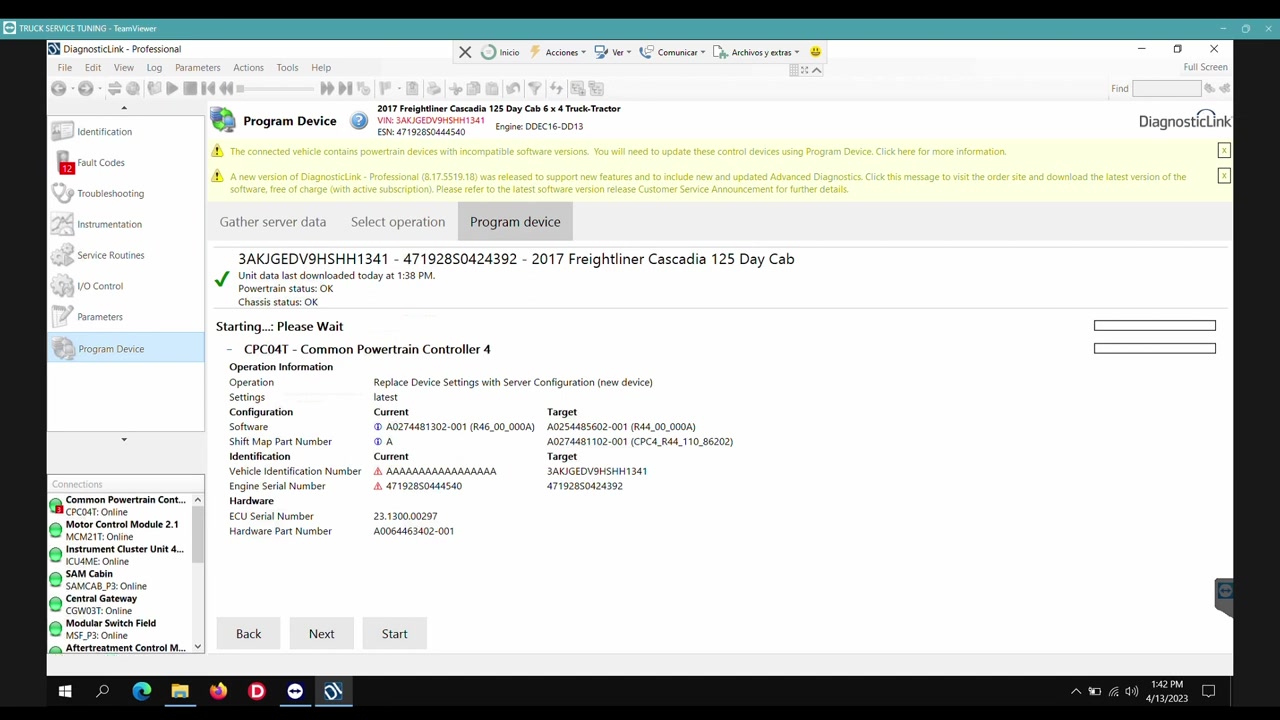The width and height of the screenshot is (1280, 720).
Task: Click the TeamViewer smiley feedback icon
Action: coord(815,52)
